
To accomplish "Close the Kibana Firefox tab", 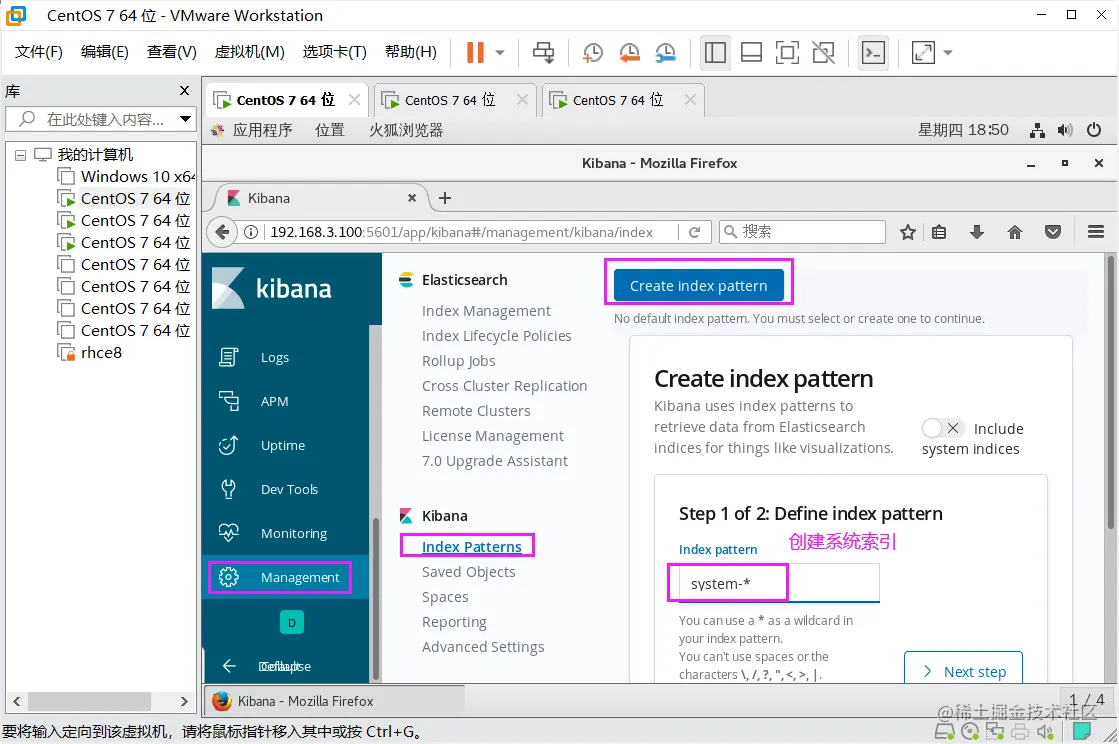I will (x=412, y=198).
